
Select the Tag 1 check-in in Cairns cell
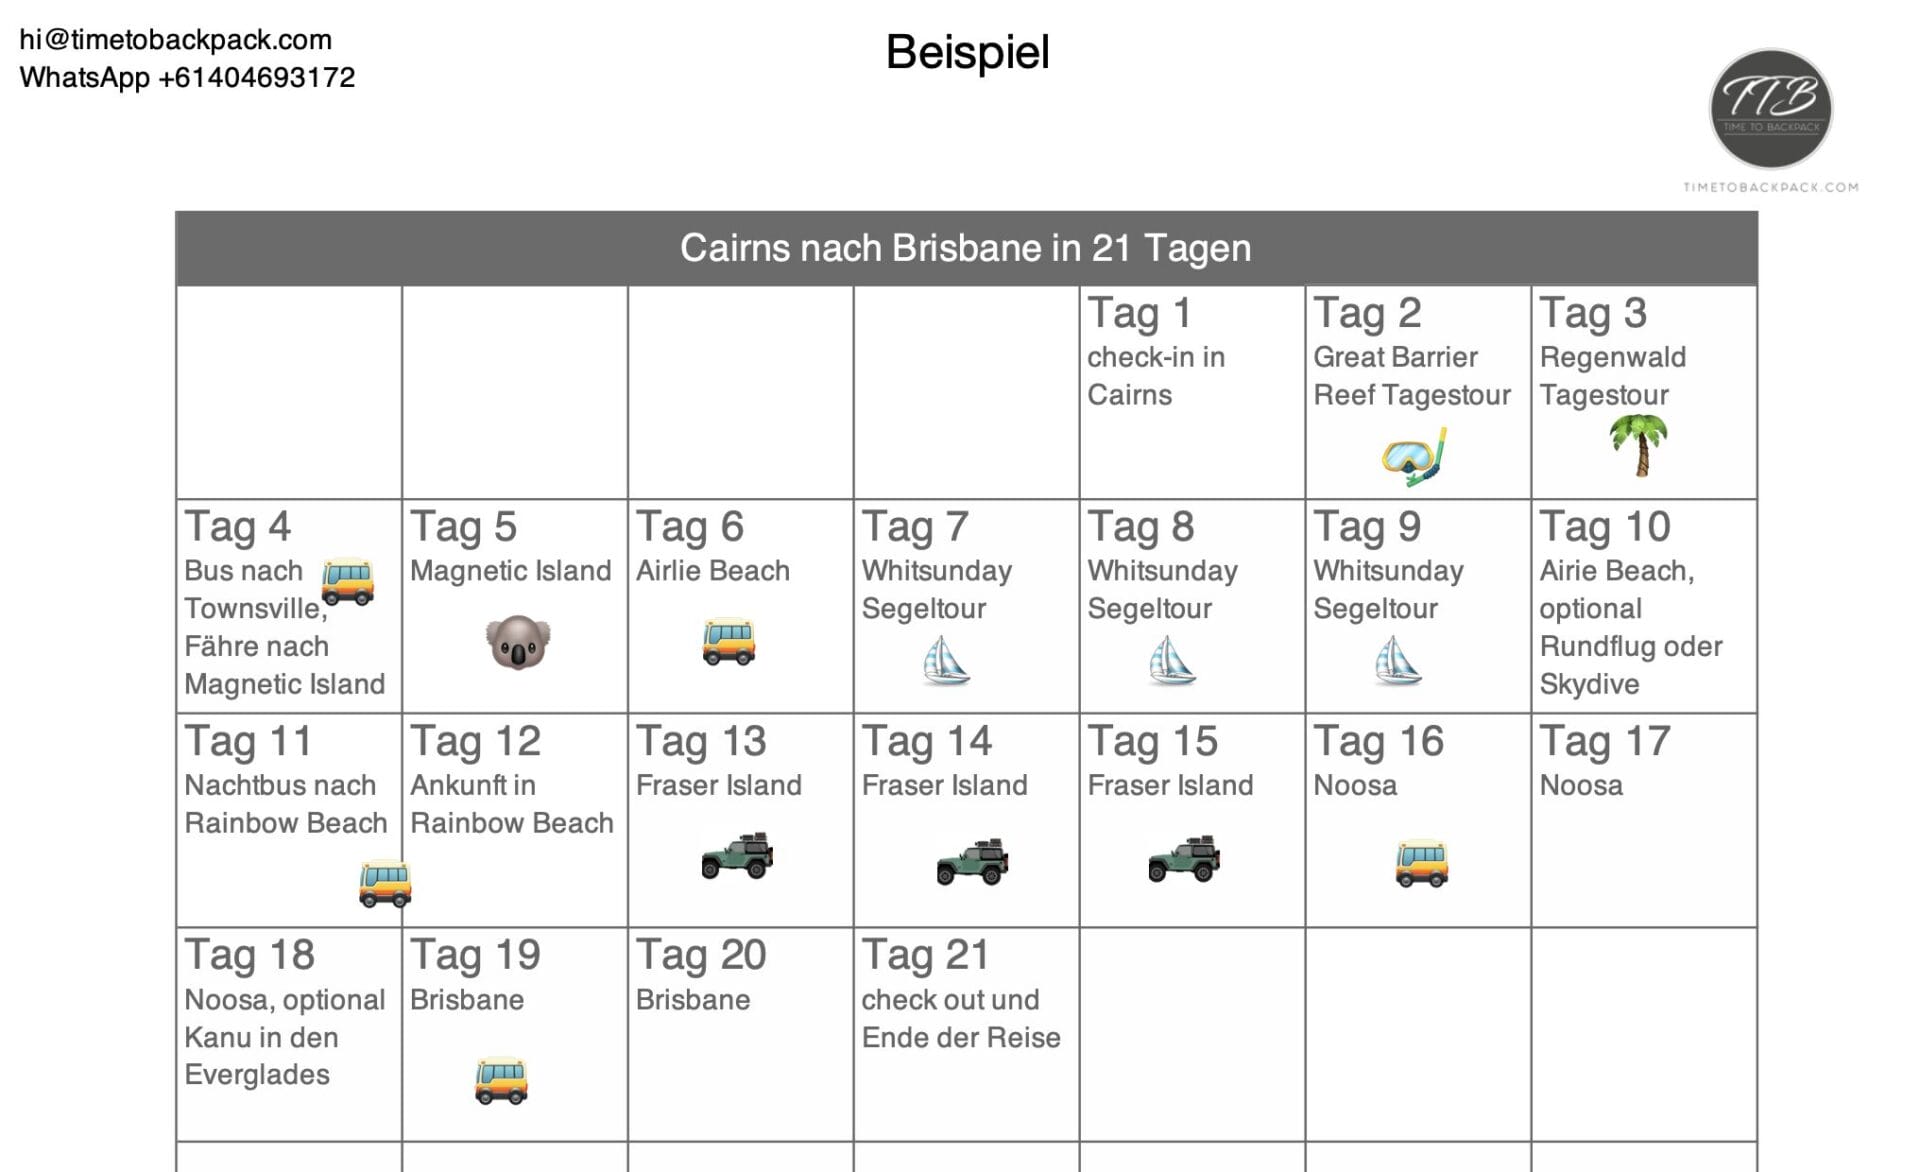pos(1191,392)
